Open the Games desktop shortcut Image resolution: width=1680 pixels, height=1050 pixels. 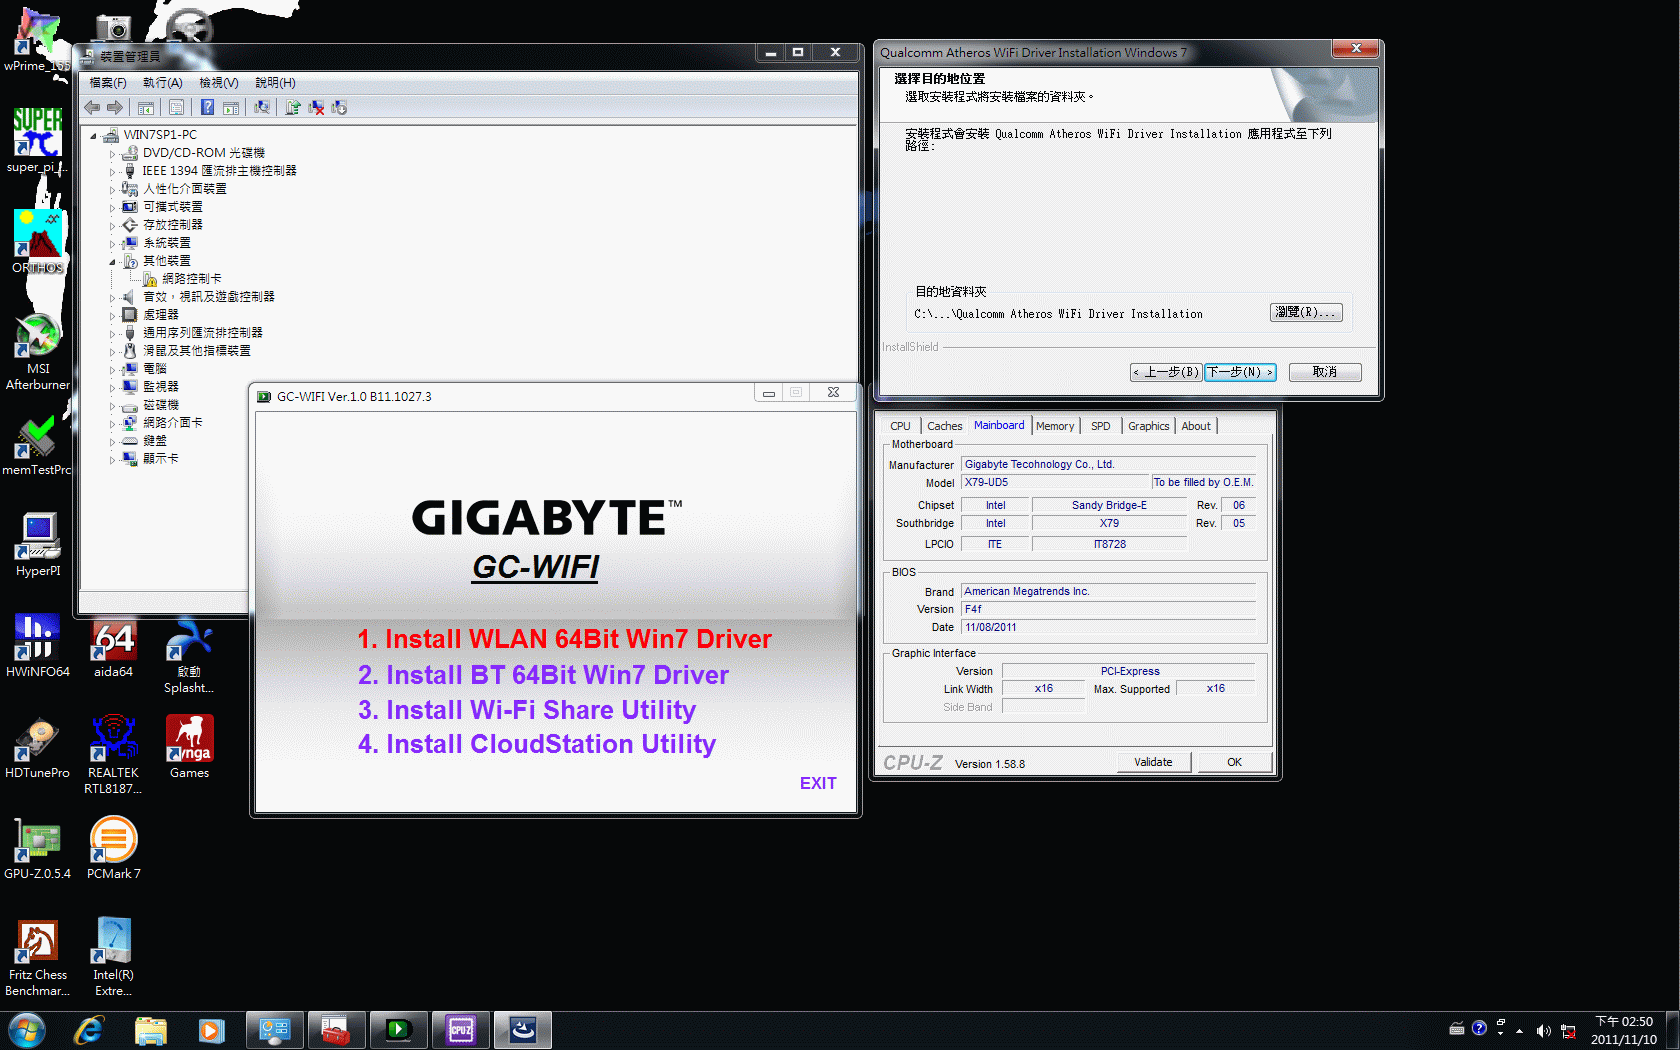click(x=190, y=747)
